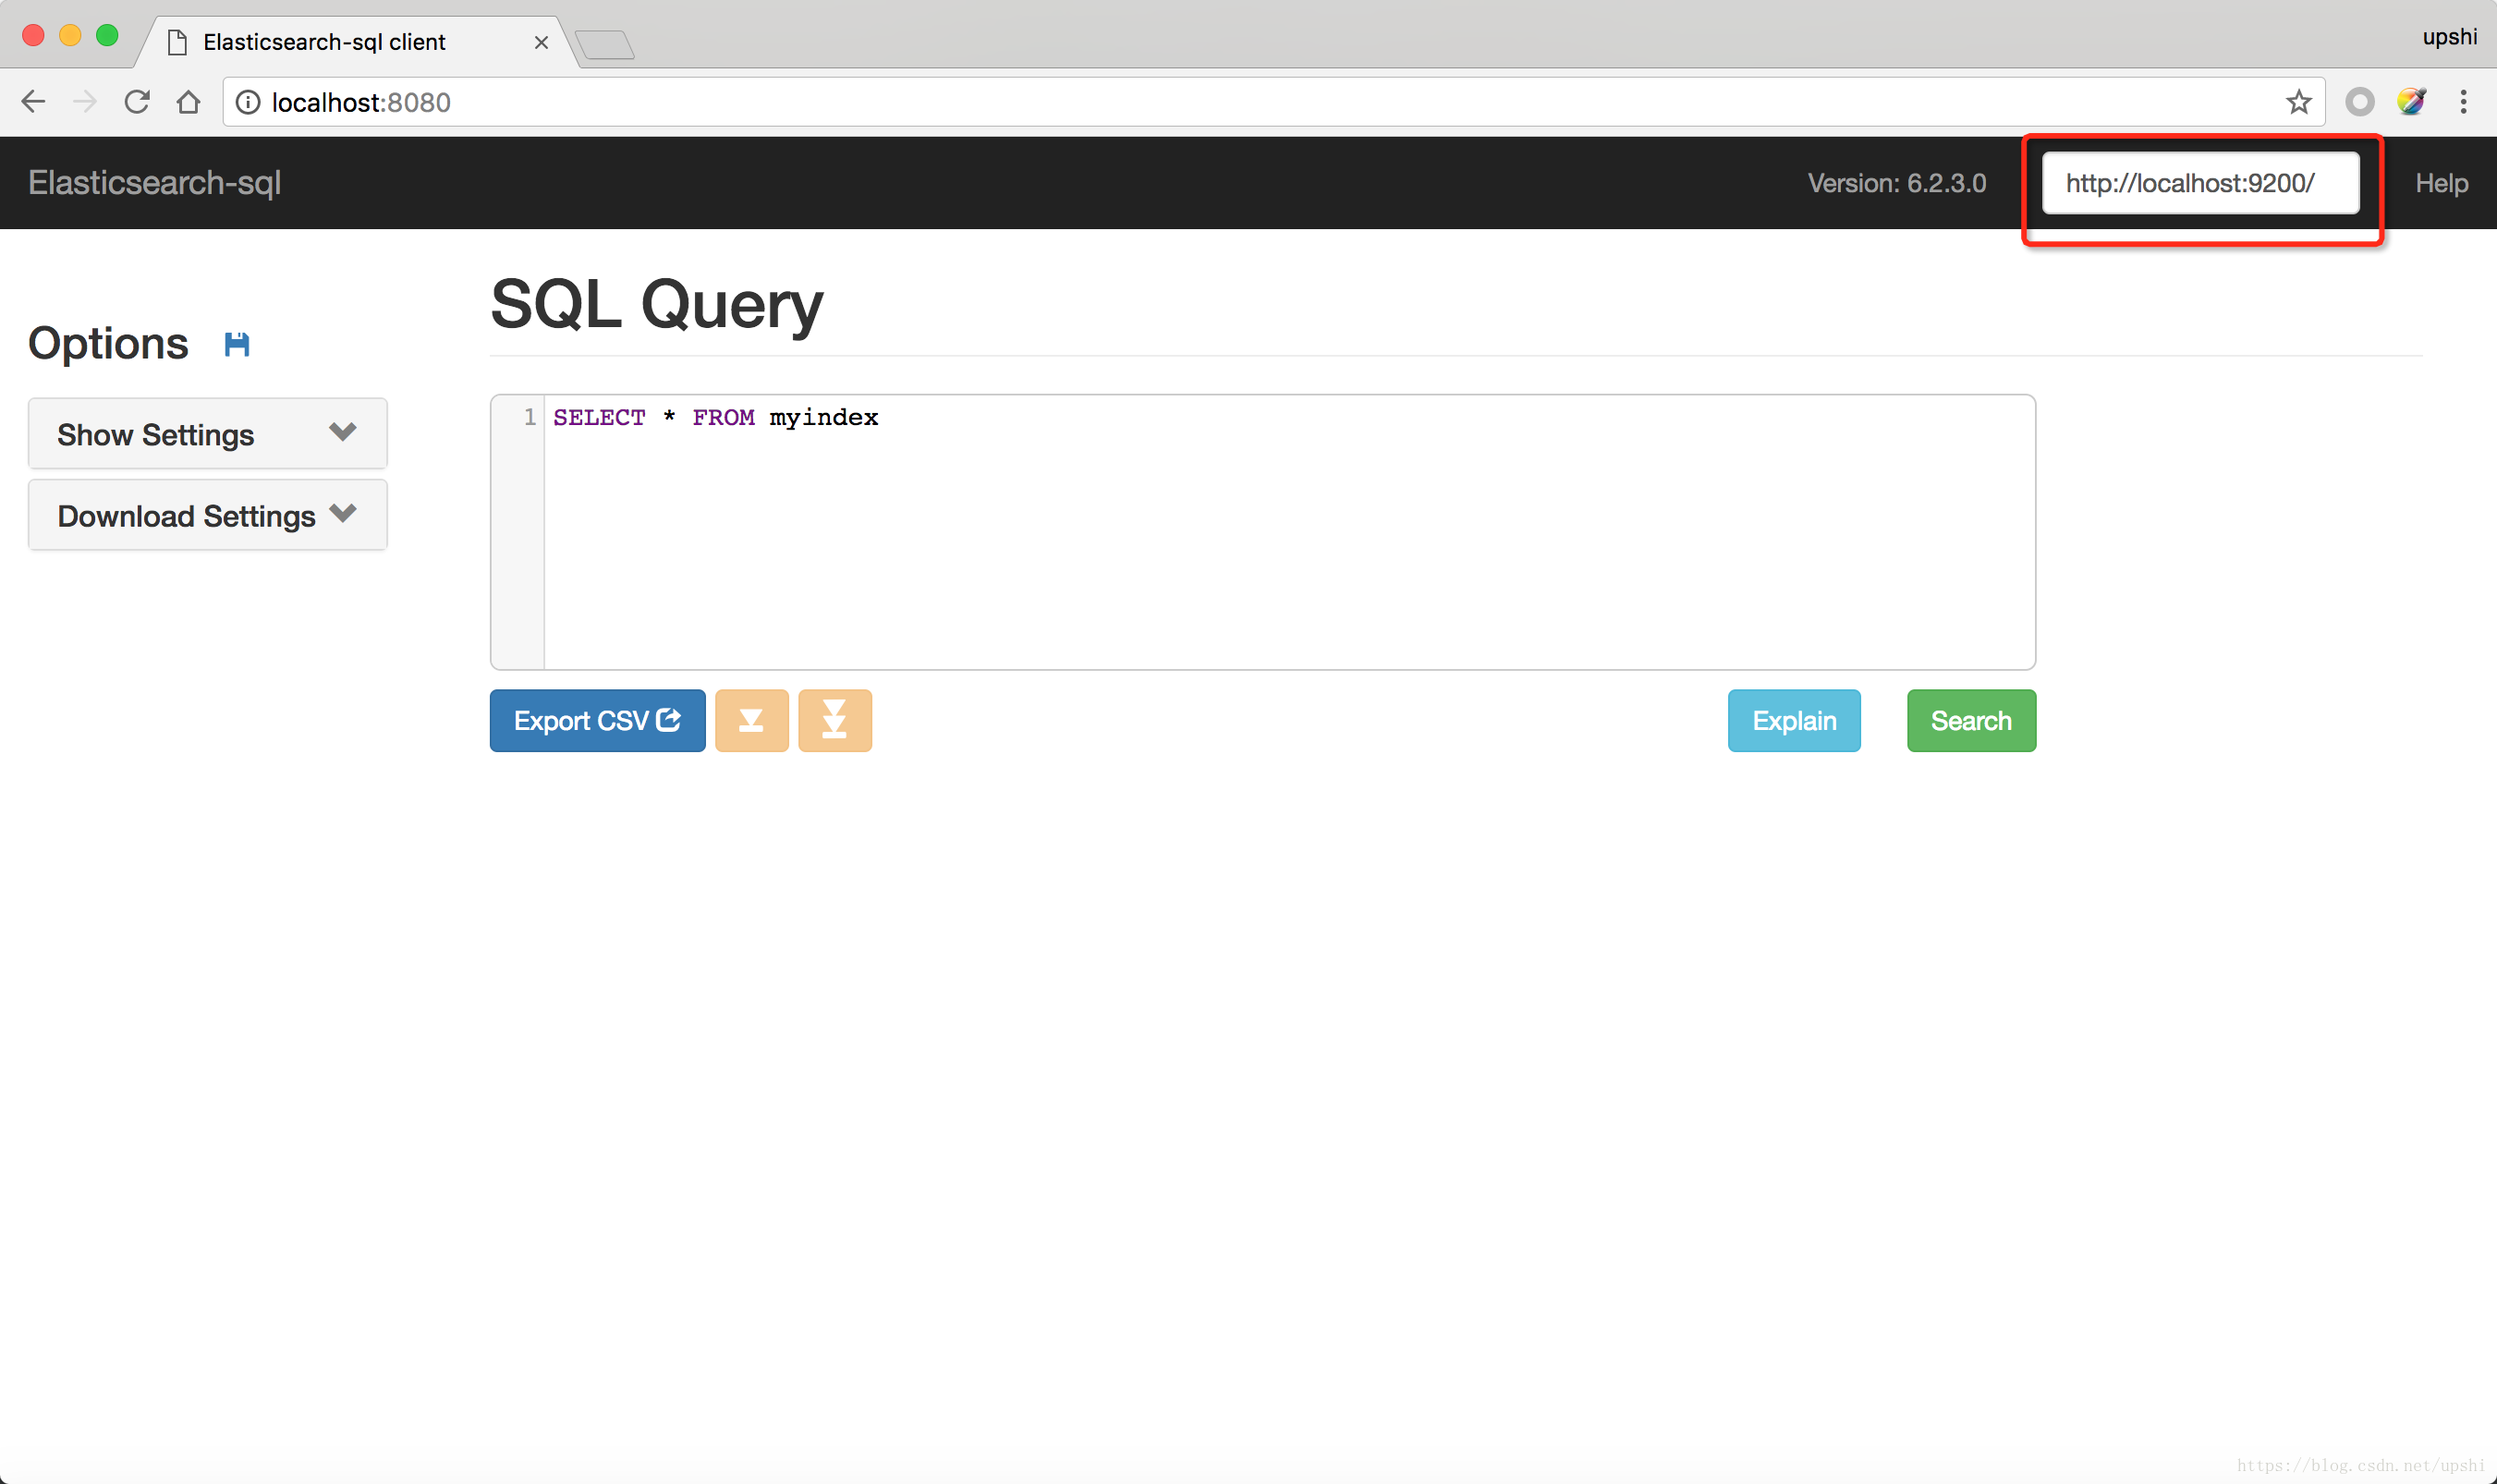Viewport: 2497px width, 1484px height.
Task: Click the fetch all results double-arrow button
Action: coord(834,720)
